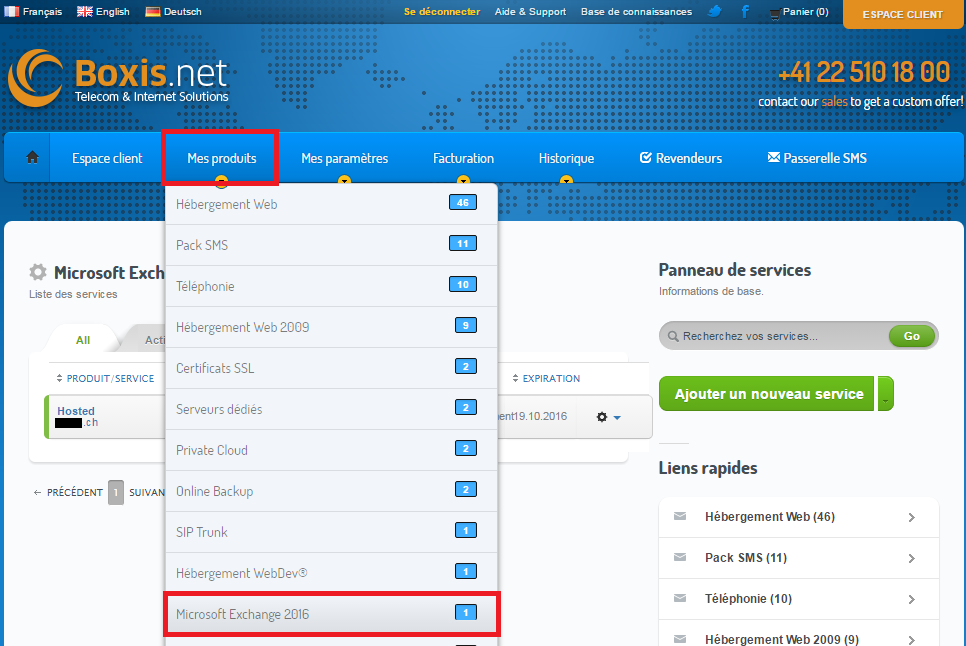Click the orange ESPACE CLIENT button
This screenshot has height=646, width=966.
pyautogui.click(x=903, y=14)
